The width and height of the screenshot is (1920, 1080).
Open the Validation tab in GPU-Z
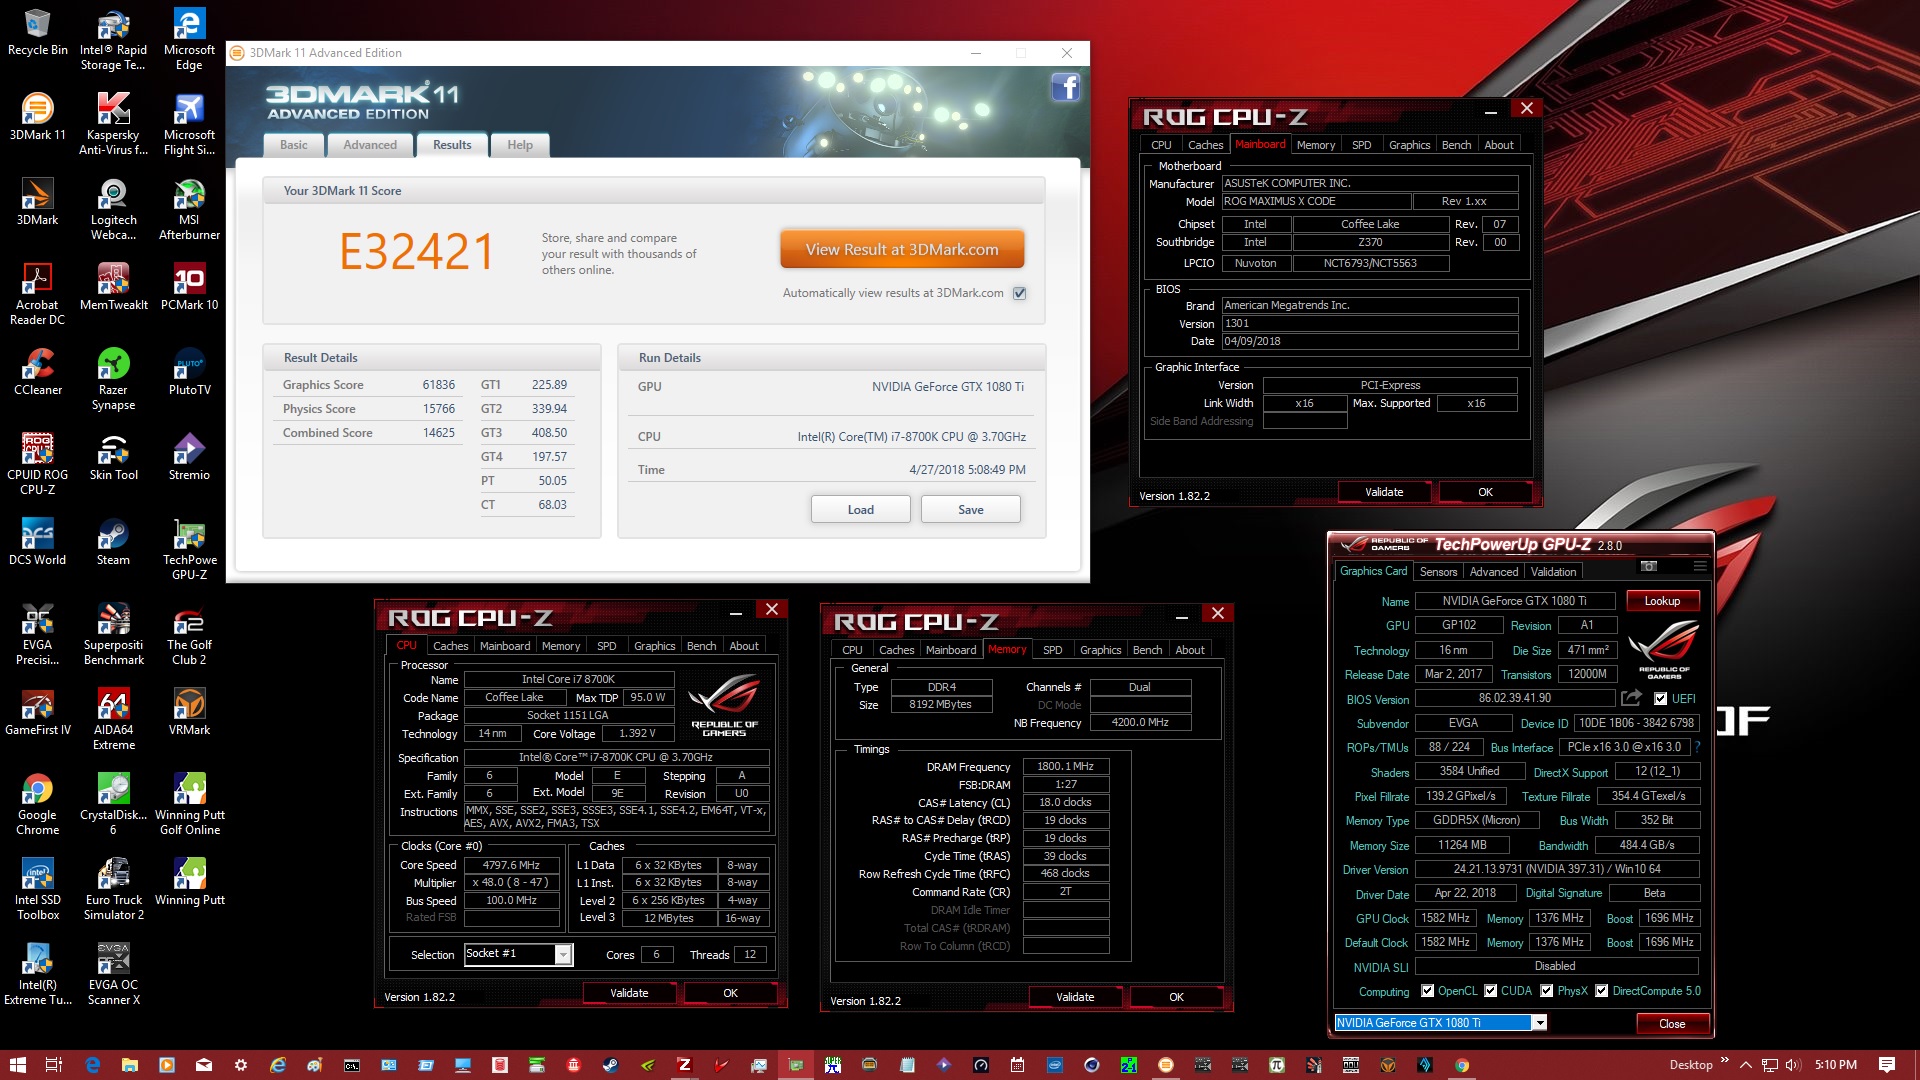[1553, 572]
